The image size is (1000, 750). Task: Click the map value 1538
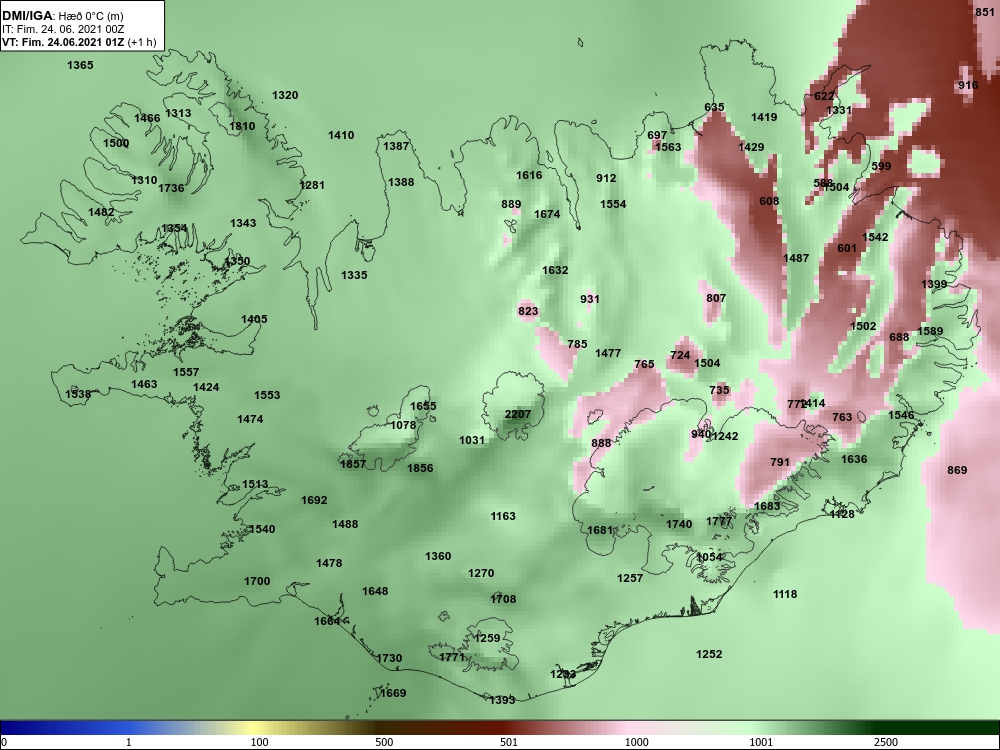pyautogui.click(x=78, y=394)
